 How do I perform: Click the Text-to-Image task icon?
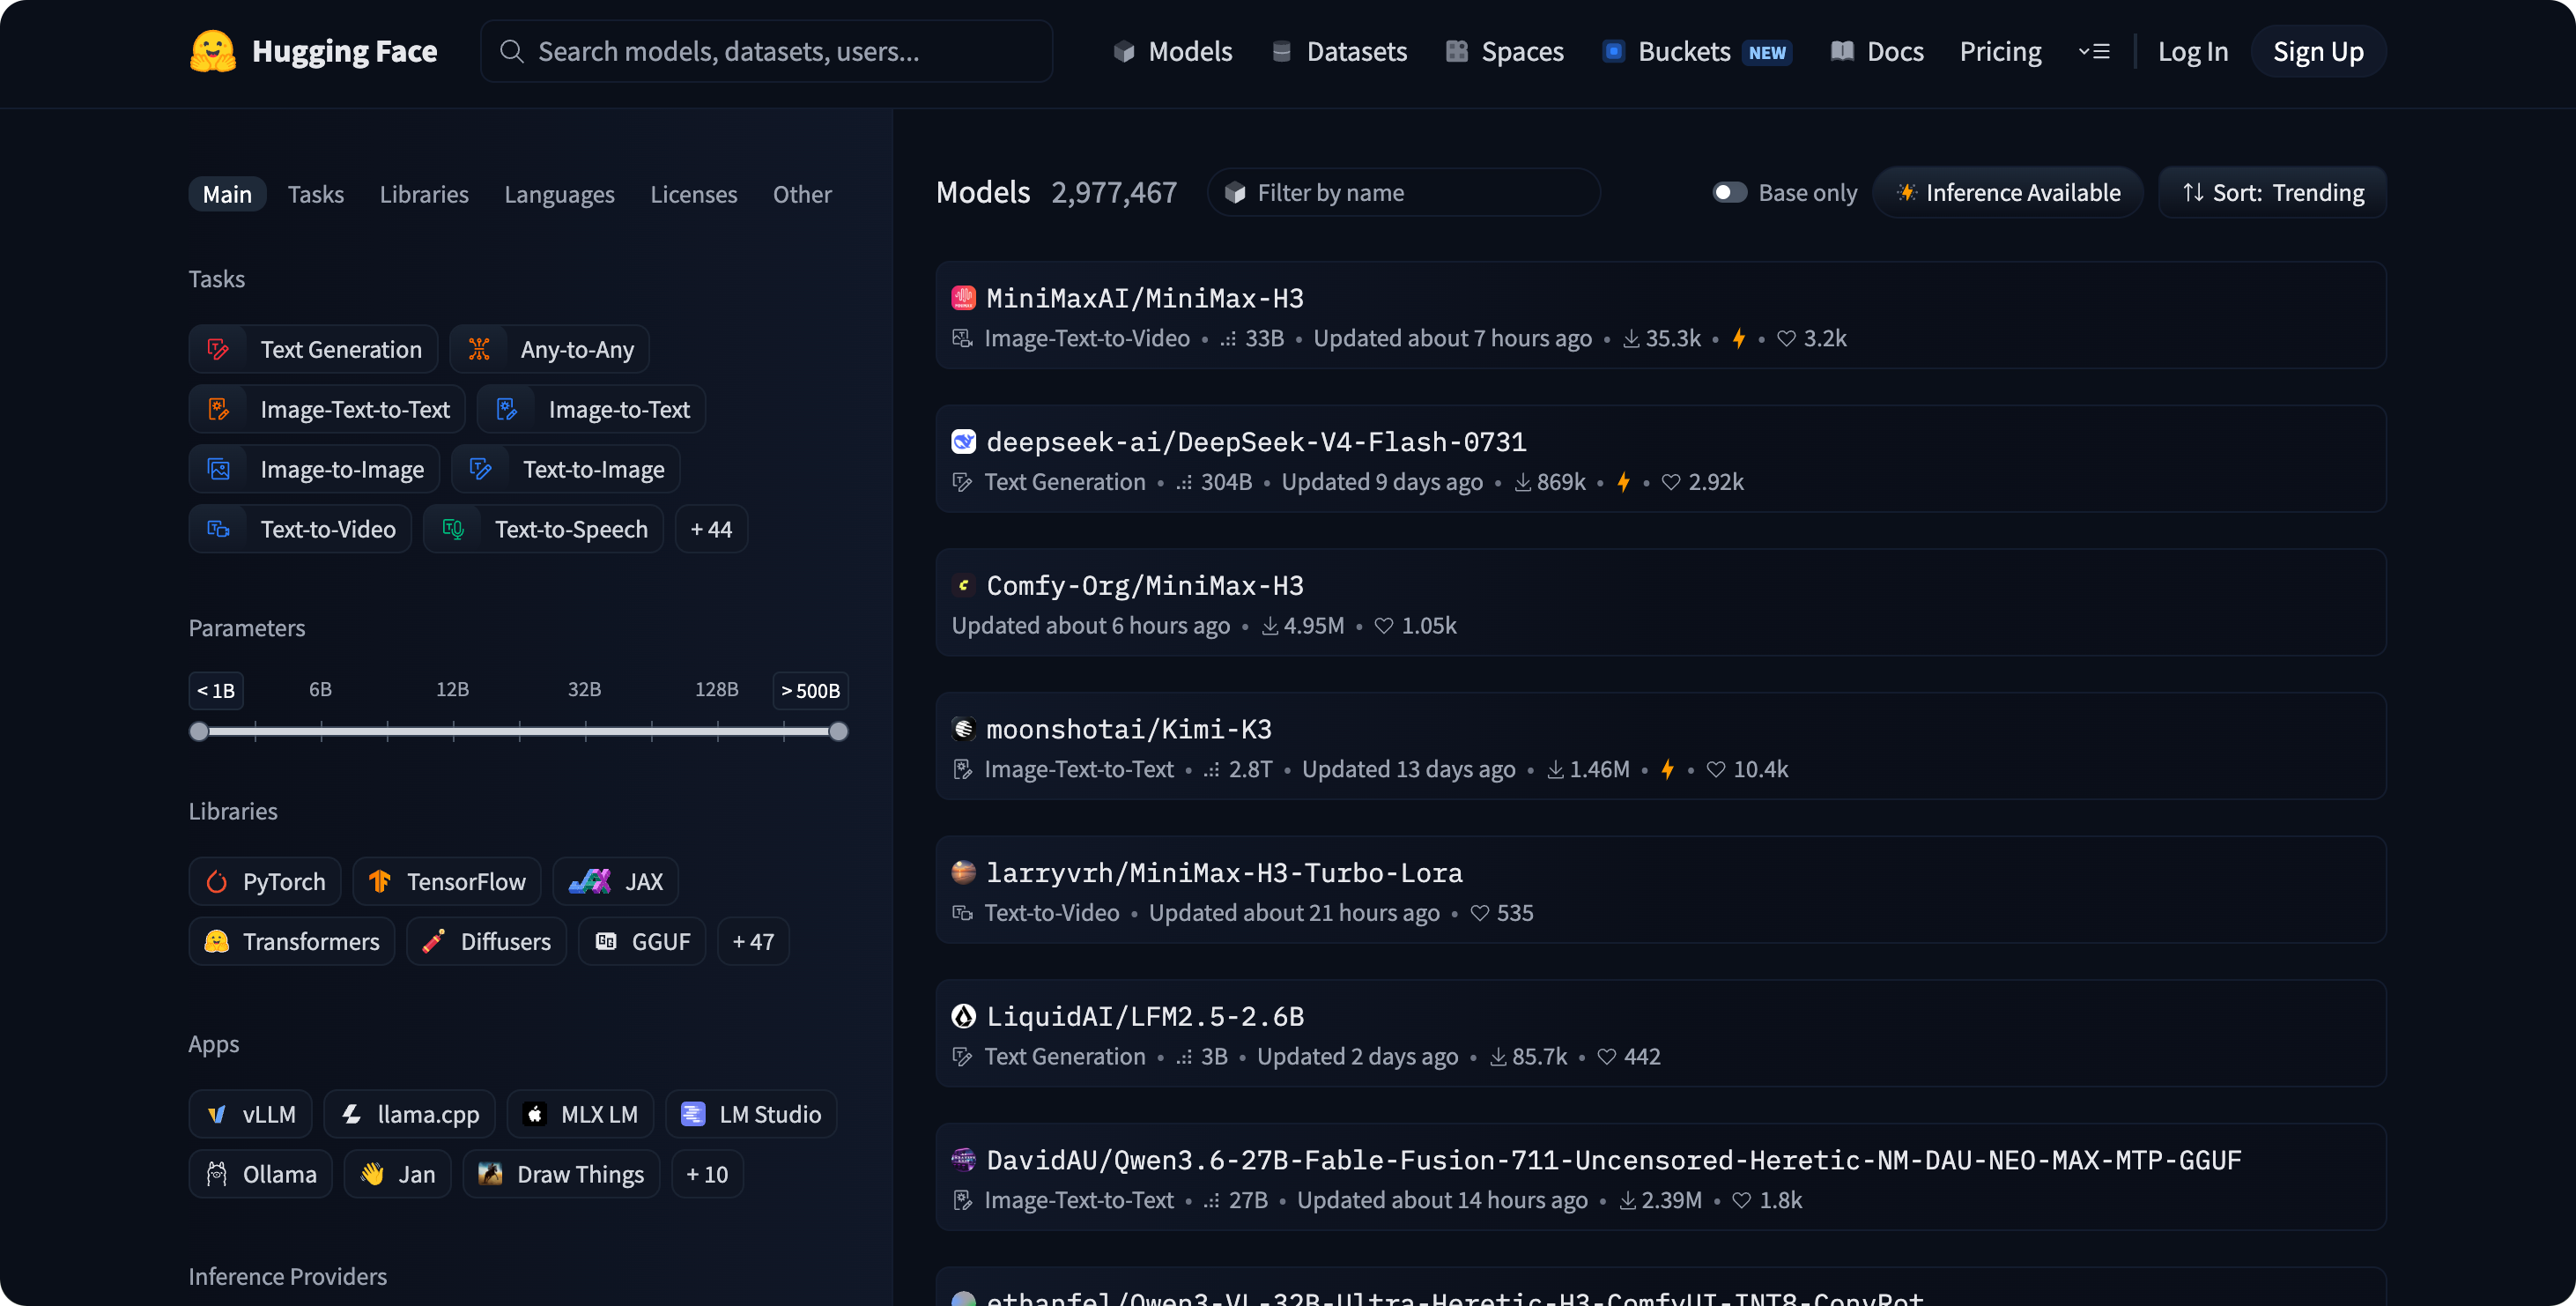[481, 469]
